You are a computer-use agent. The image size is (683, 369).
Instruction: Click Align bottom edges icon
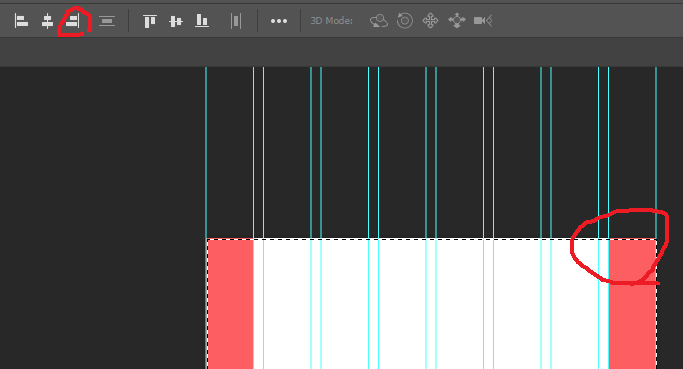coord(202,20)
